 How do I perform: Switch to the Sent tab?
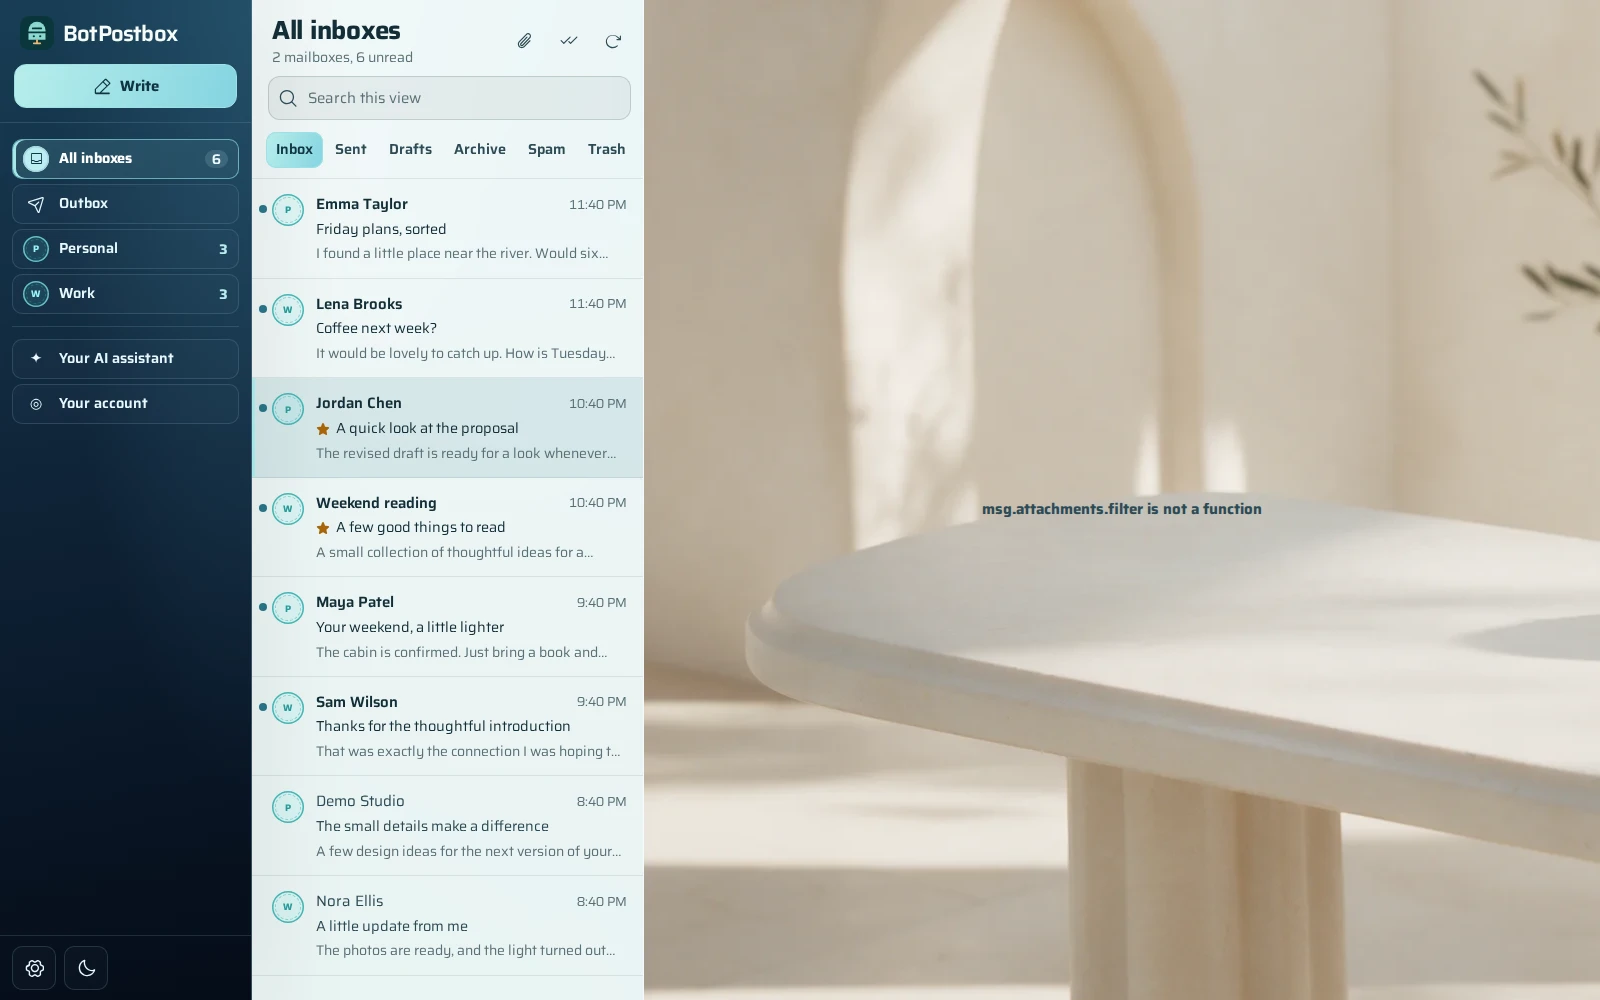351,149
